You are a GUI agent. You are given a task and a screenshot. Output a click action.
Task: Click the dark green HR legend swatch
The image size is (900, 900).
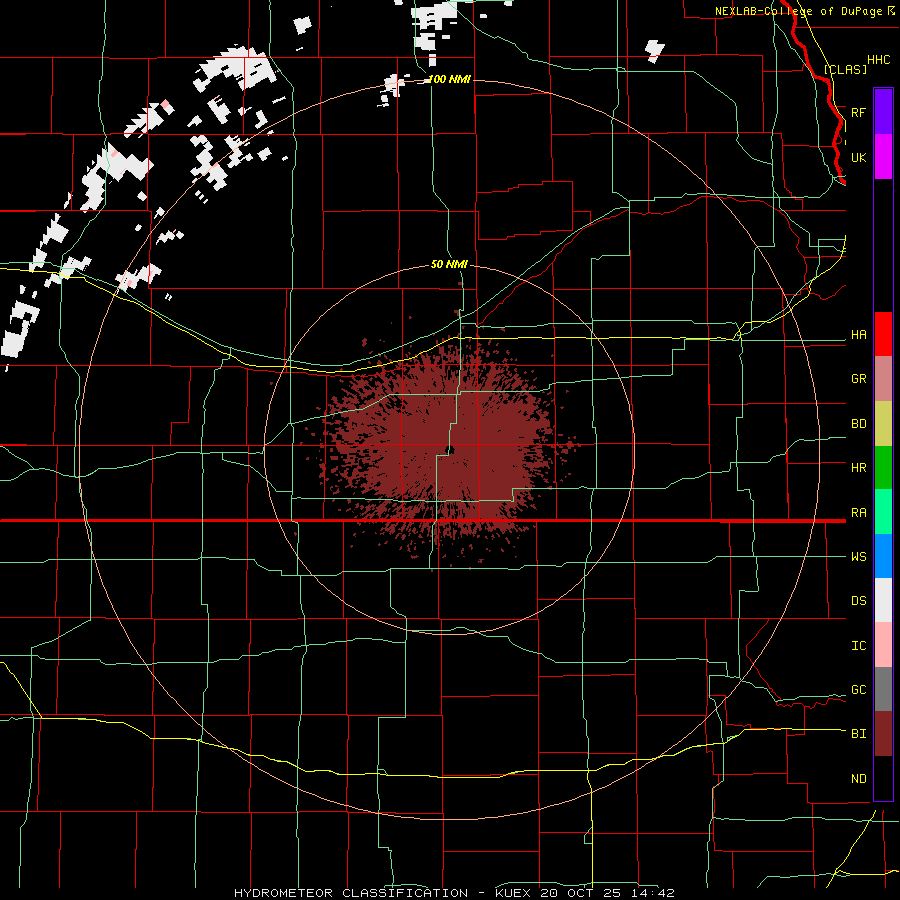883,468
